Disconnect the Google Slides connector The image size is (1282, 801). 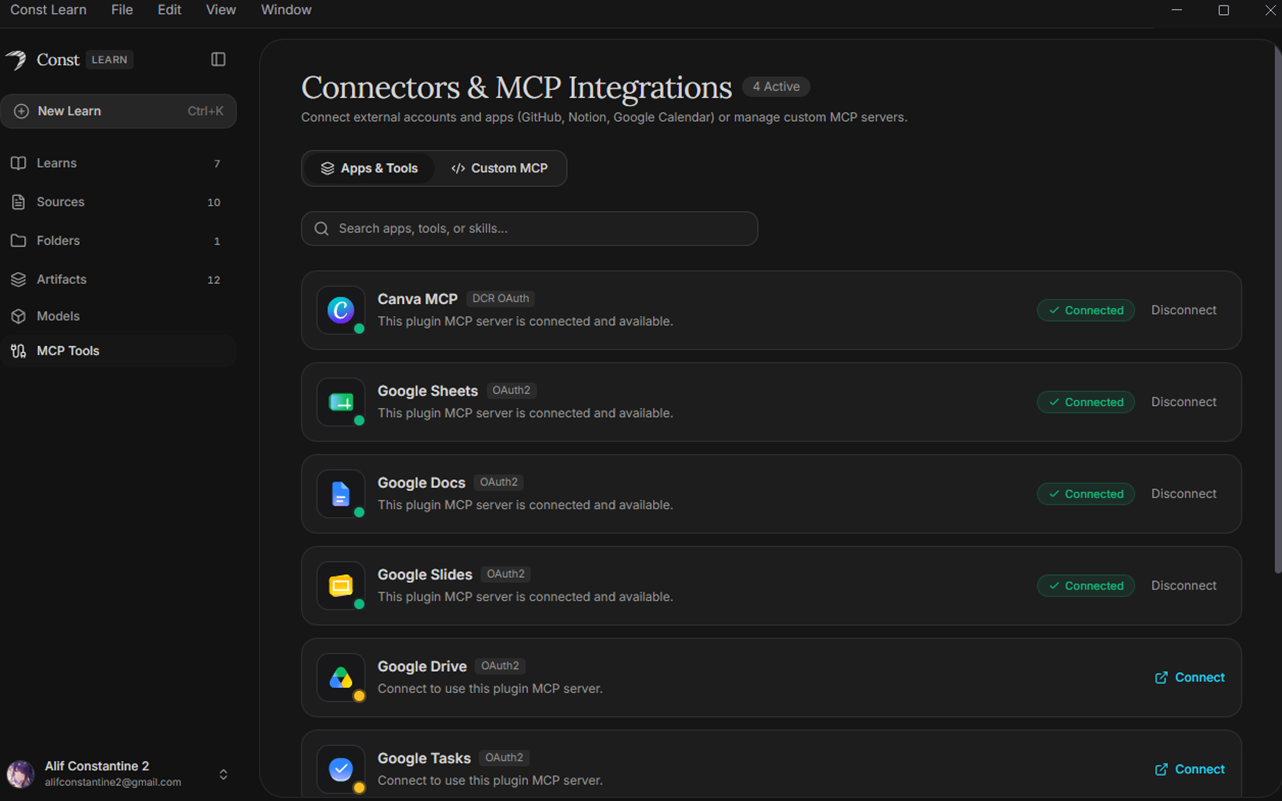coord(1184,586)
